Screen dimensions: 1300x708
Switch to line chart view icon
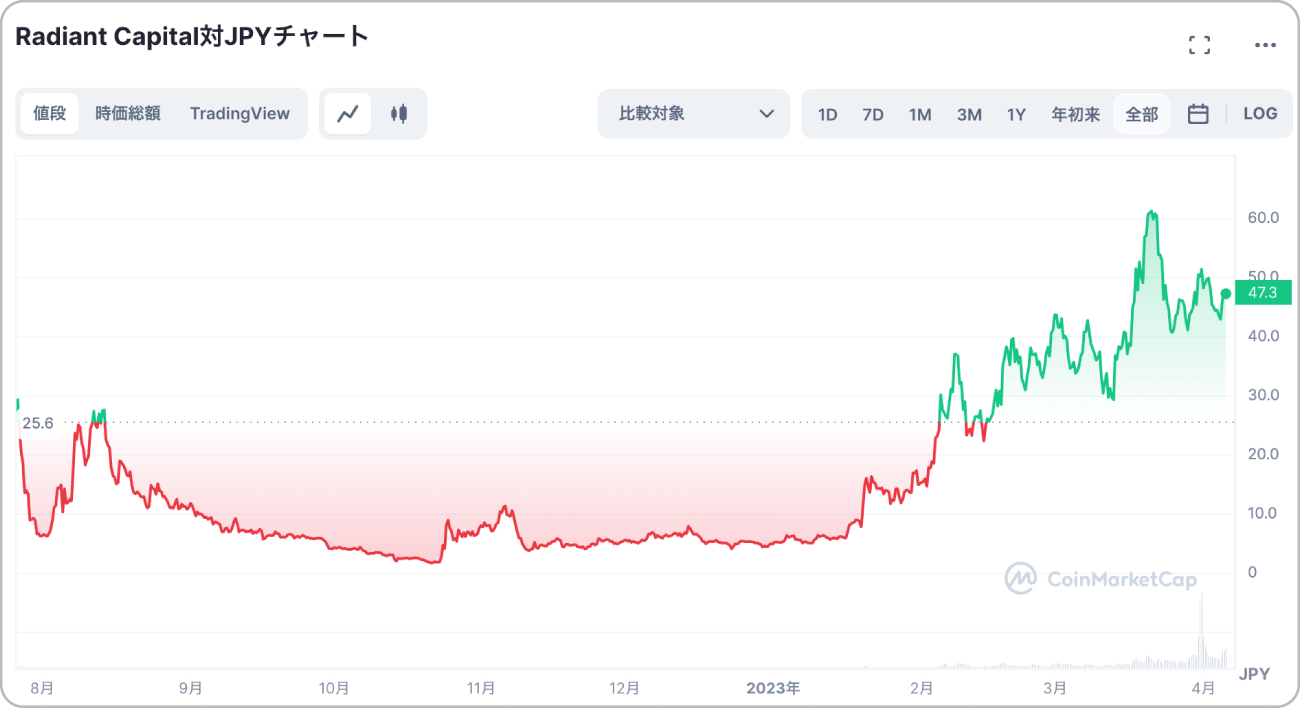tap(348, 114)
